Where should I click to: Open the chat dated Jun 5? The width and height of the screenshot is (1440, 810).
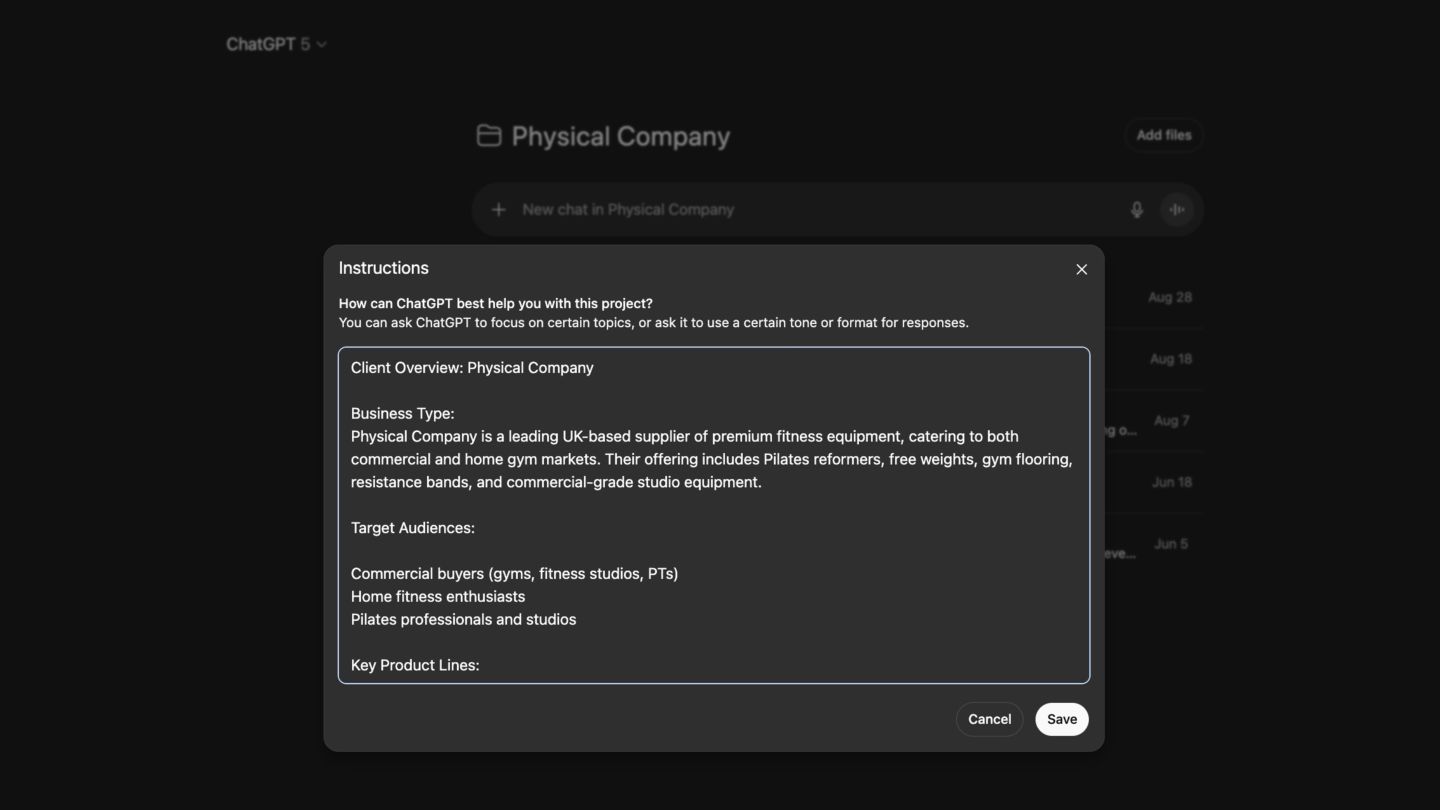tap(1171, 544)
